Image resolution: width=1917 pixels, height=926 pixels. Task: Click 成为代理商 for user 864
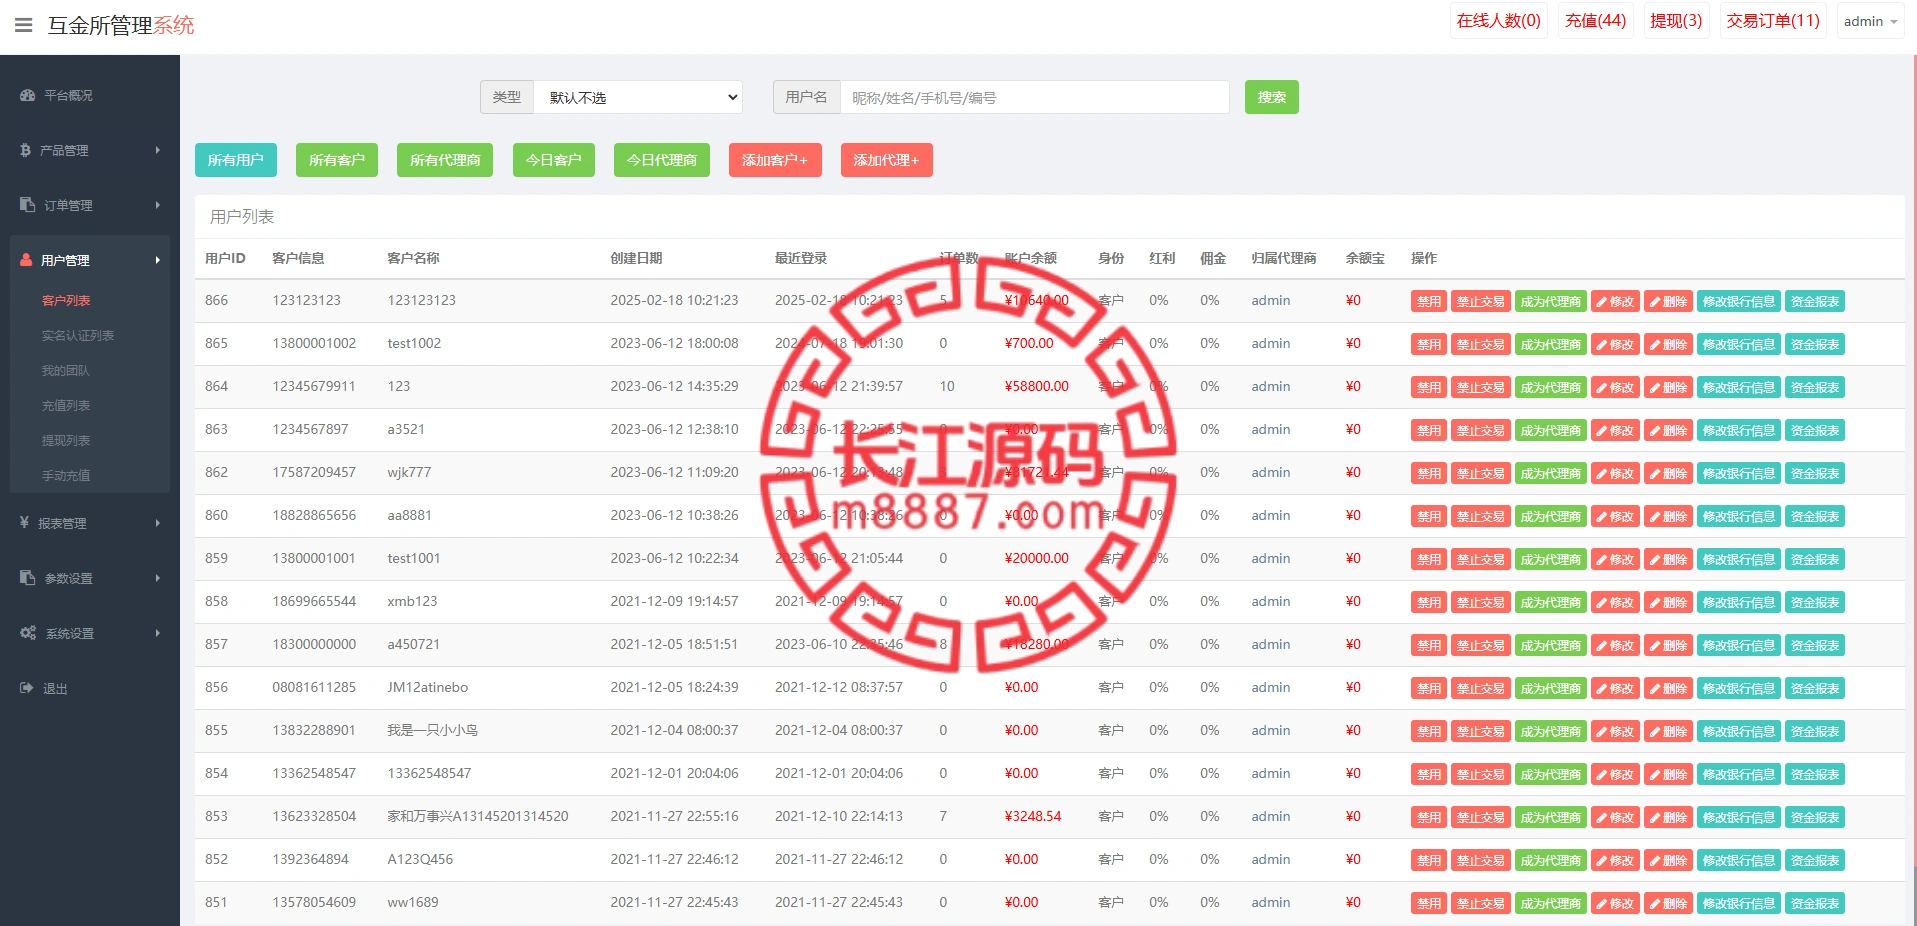tap(1550, 387)
